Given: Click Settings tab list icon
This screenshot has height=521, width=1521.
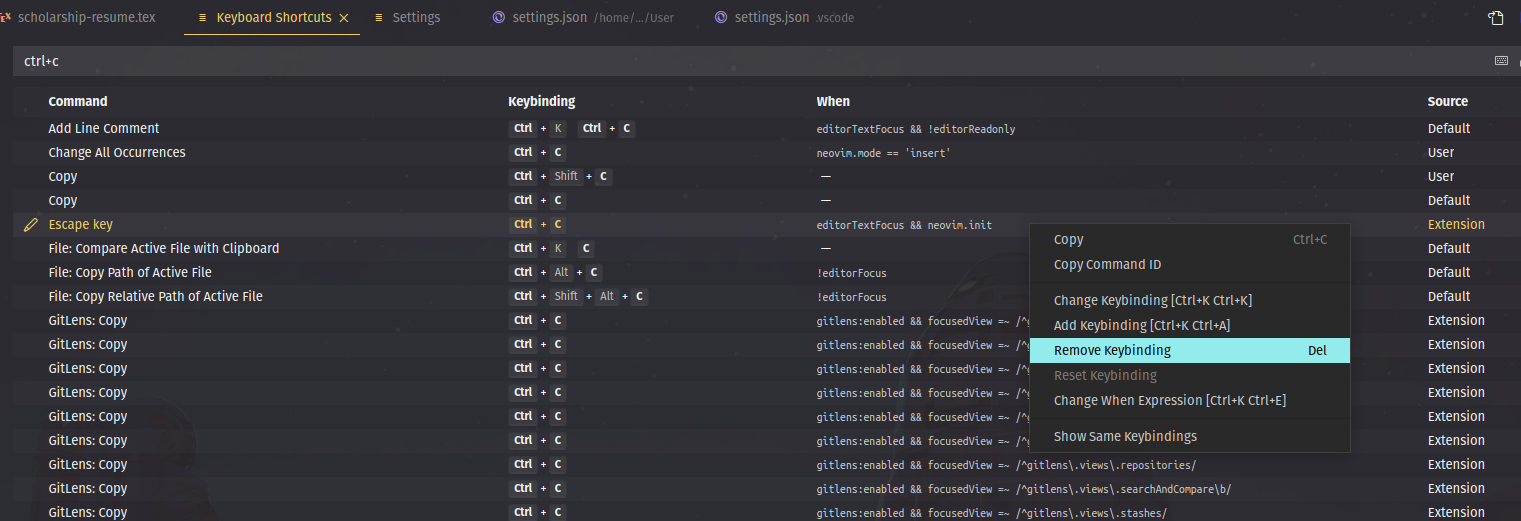Looking at the screenshot, I should coord(379,18).
